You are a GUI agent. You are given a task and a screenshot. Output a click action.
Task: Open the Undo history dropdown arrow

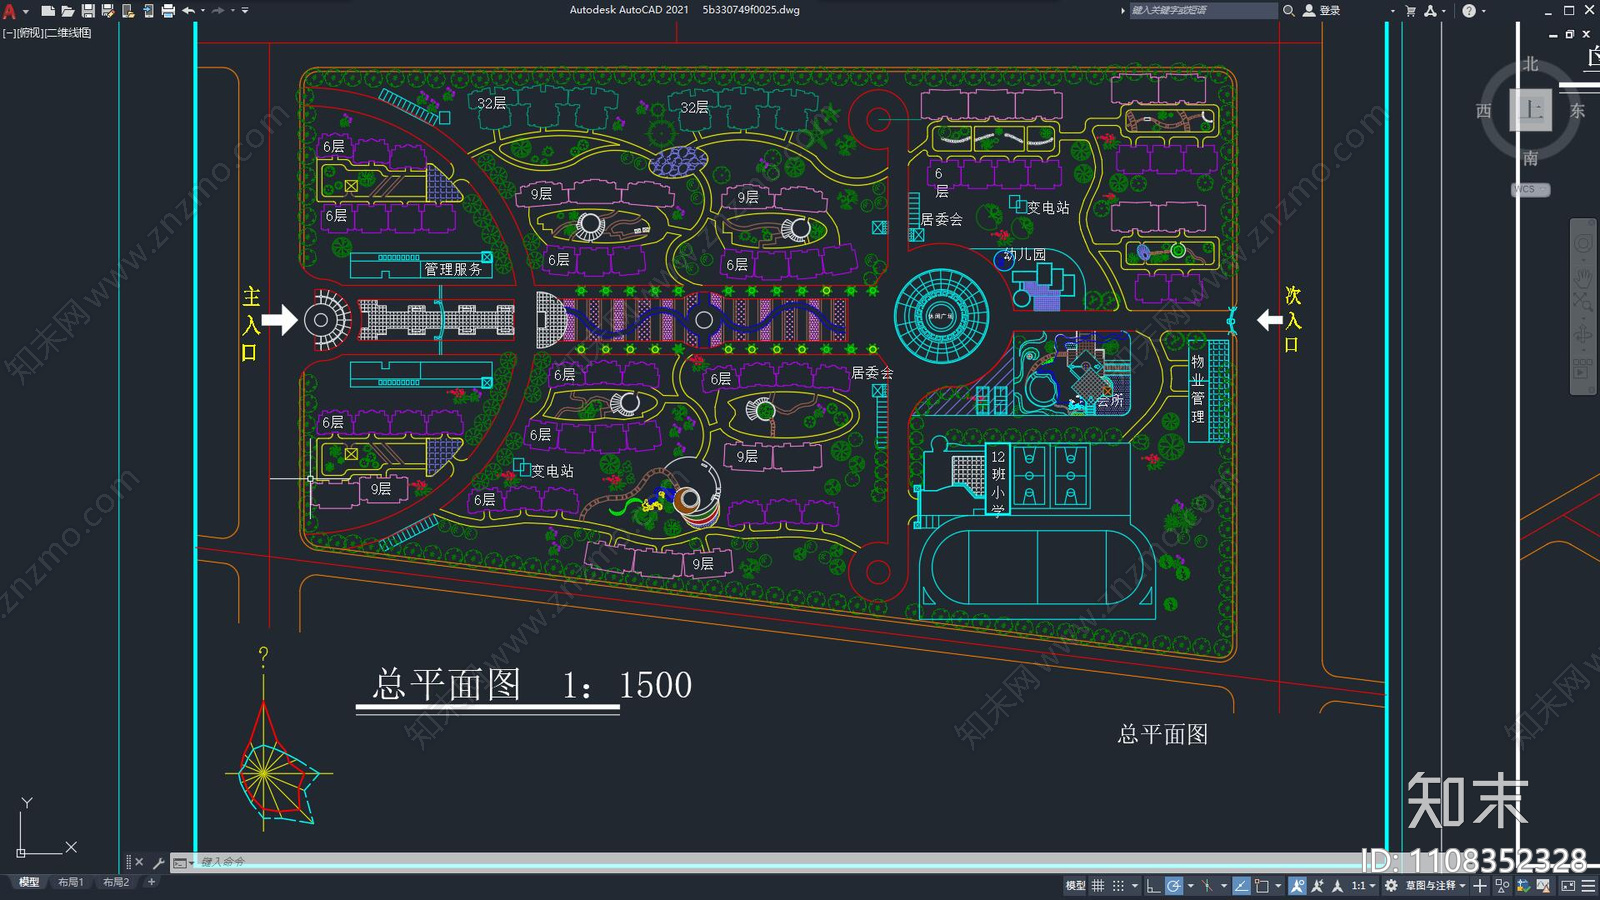tap(202, 11)
